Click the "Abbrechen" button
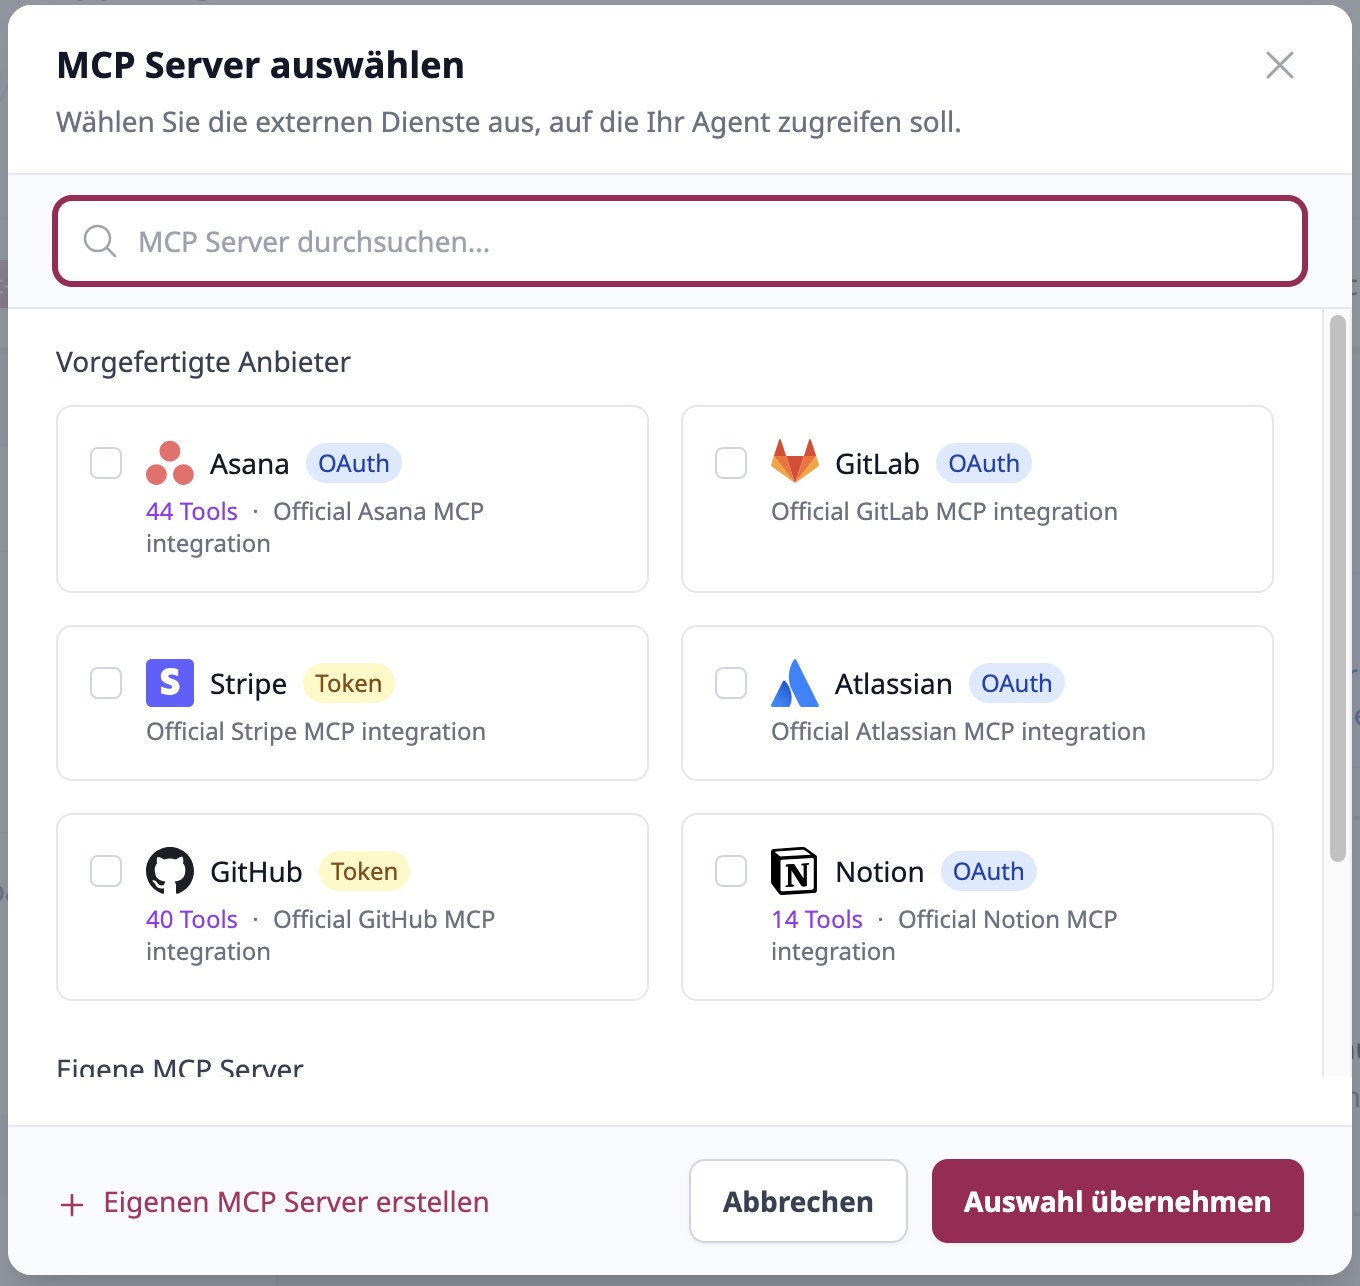 tap(797, 1201)
